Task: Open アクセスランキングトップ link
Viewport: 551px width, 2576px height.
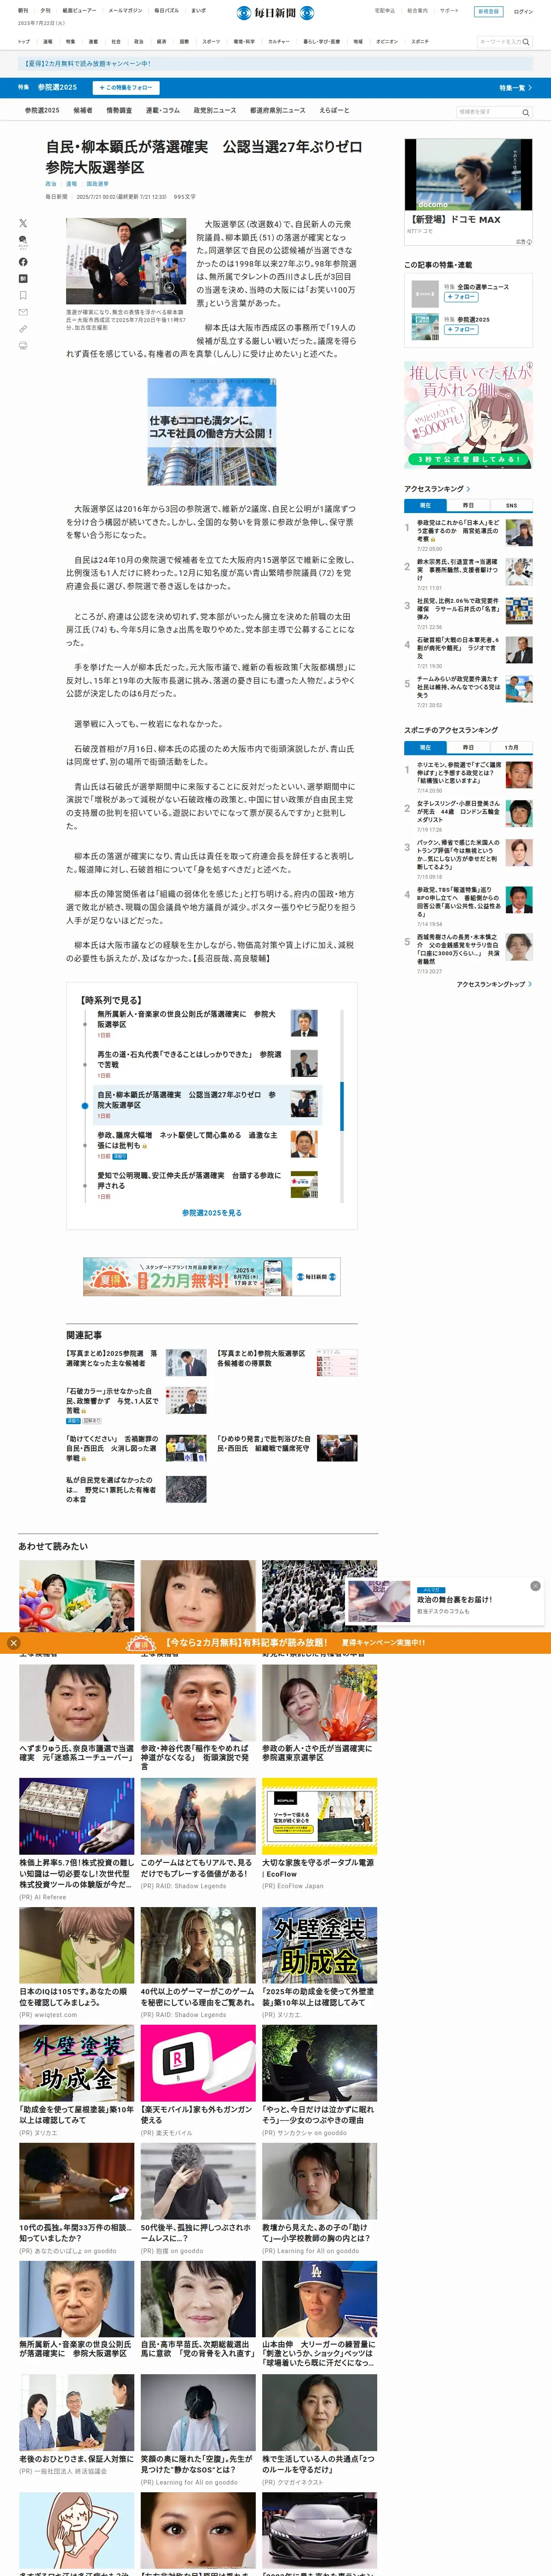Action: (x=494, y=985)
